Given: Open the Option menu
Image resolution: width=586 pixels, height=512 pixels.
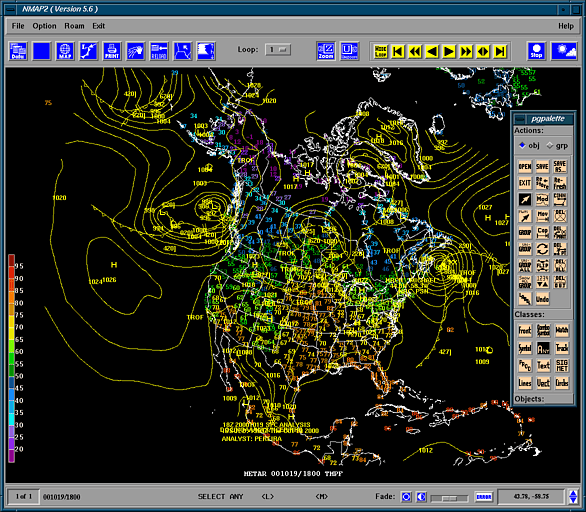Looking at the screenshot, I should coord(44,26).
